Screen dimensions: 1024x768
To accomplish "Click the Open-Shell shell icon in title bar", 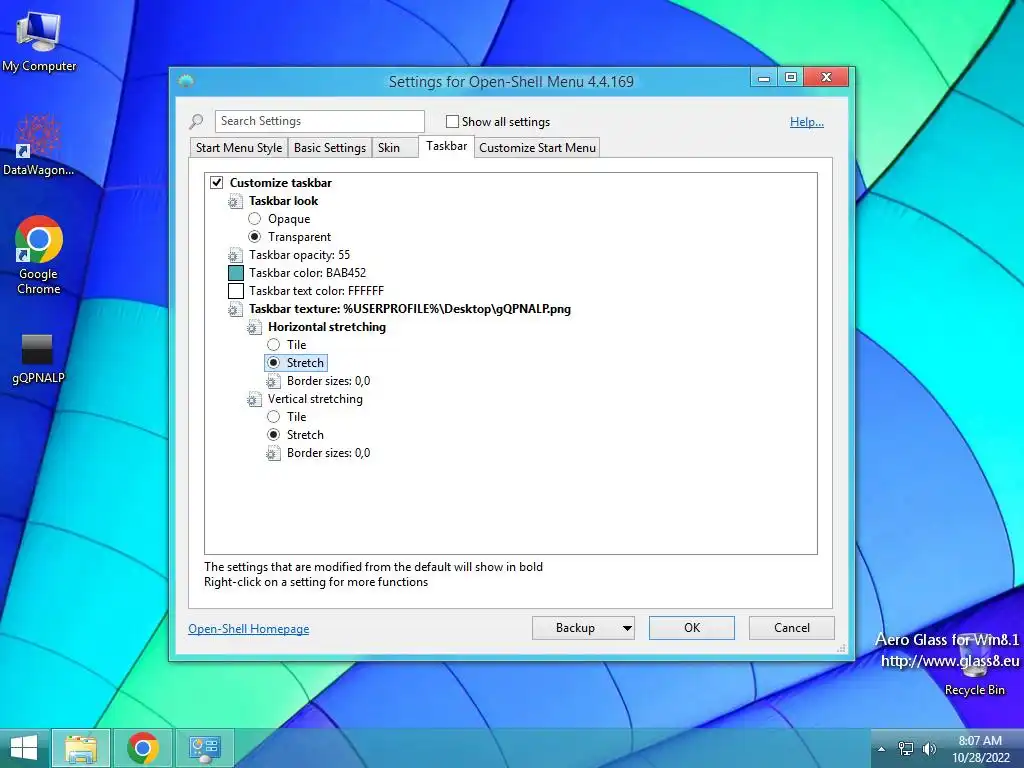I will [186, 82].
